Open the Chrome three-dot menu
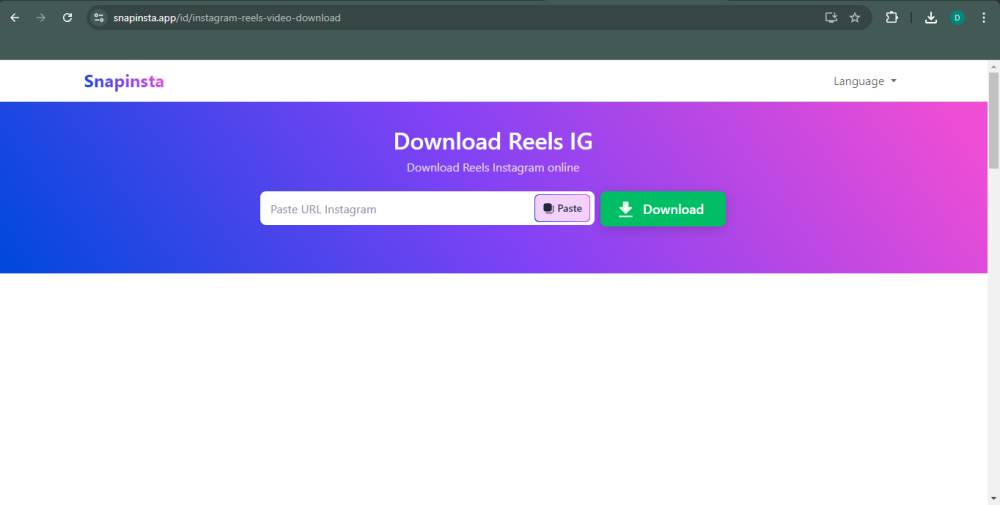The height and width of the screenshot is (505, 1000). [983, 18]
